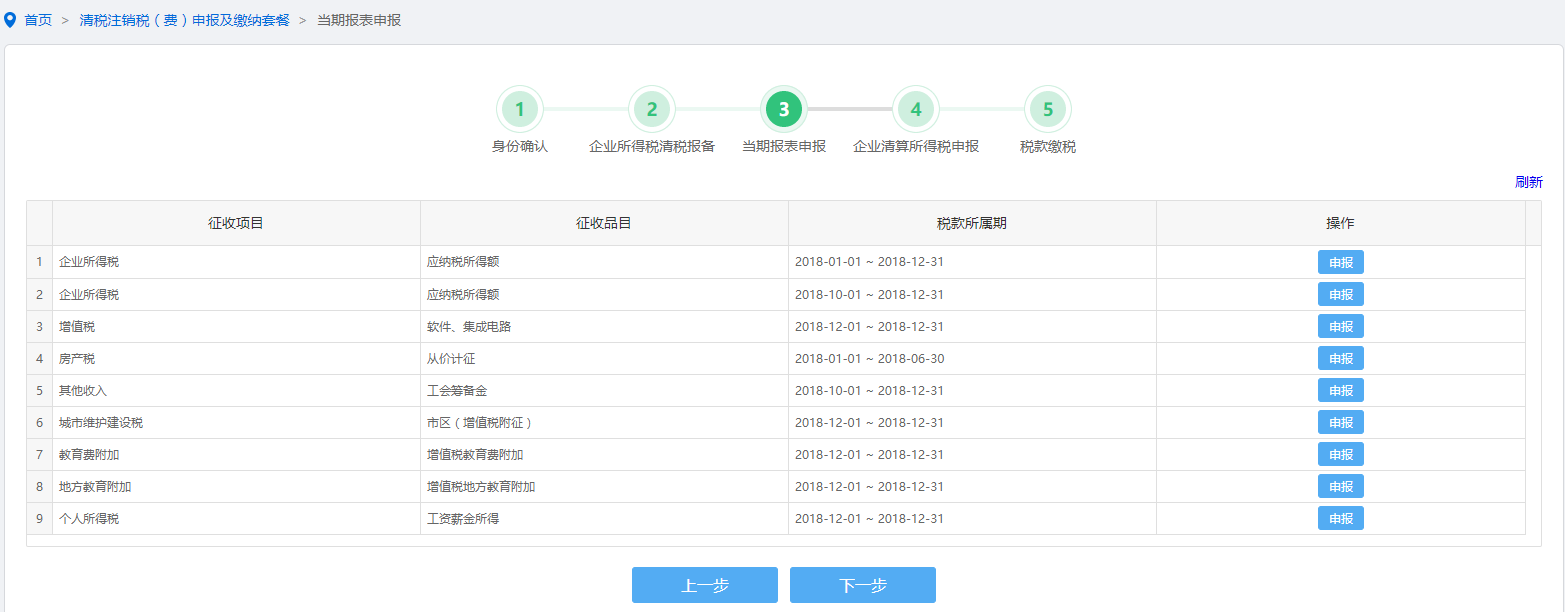Click 申报 for 其他收入 工会筹备金 row
The width and height of the screenshot is (1565, 612).
(x=1340, y=390)
